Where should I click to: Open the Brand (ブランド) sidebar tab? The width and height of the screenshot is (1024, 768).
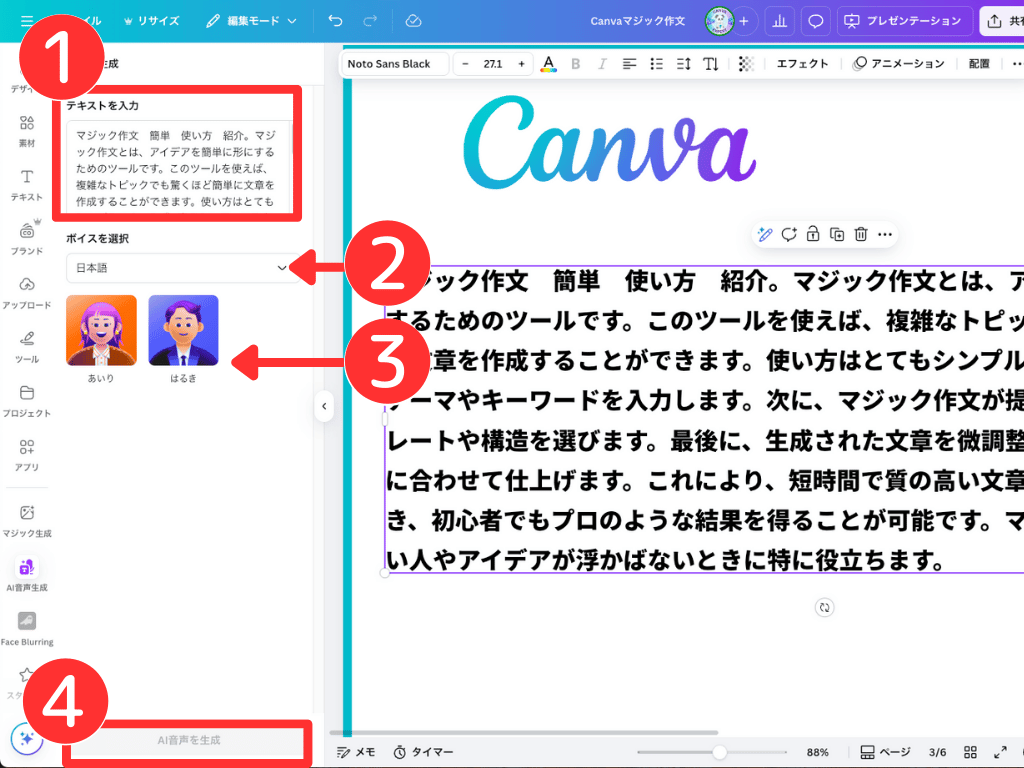click(x=27, y=238)
